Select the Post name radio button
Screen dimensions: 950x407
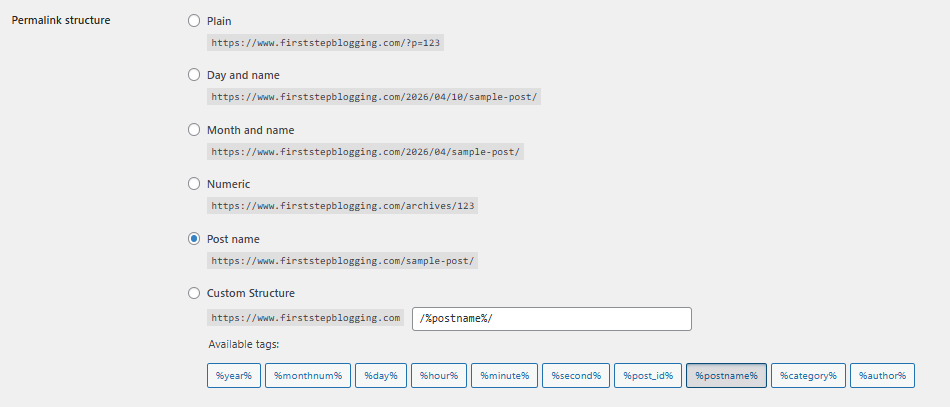(x=194, y=239)
